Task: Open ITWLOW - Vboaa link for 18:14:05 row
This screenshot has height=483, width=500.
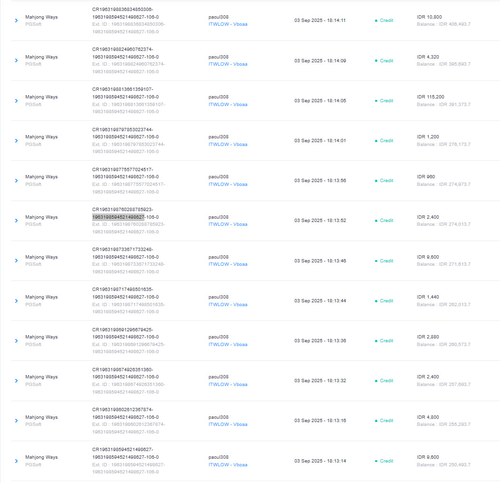Action: tap(228, 104)
